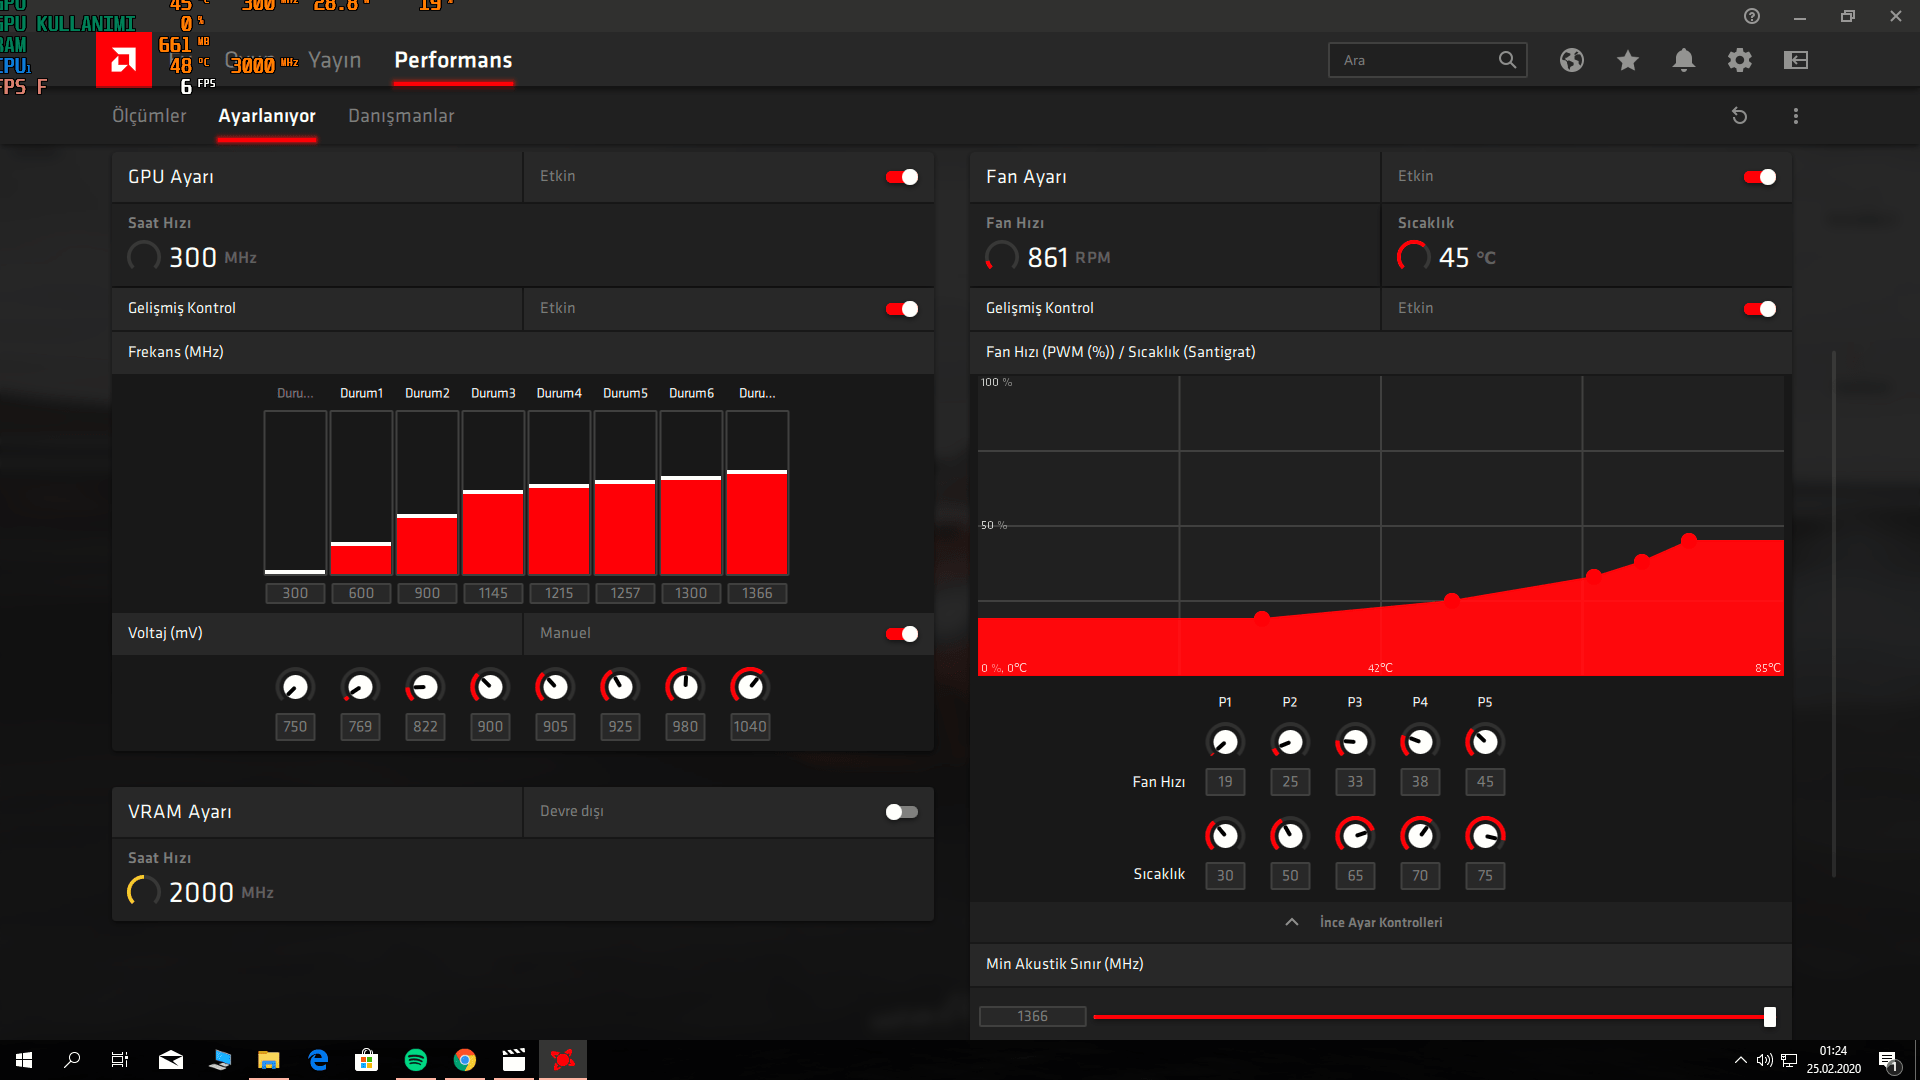The width and height of the screenshot is (1920, 1080).
Task: Click the AMD logo home icon
Action: point(124,61)
